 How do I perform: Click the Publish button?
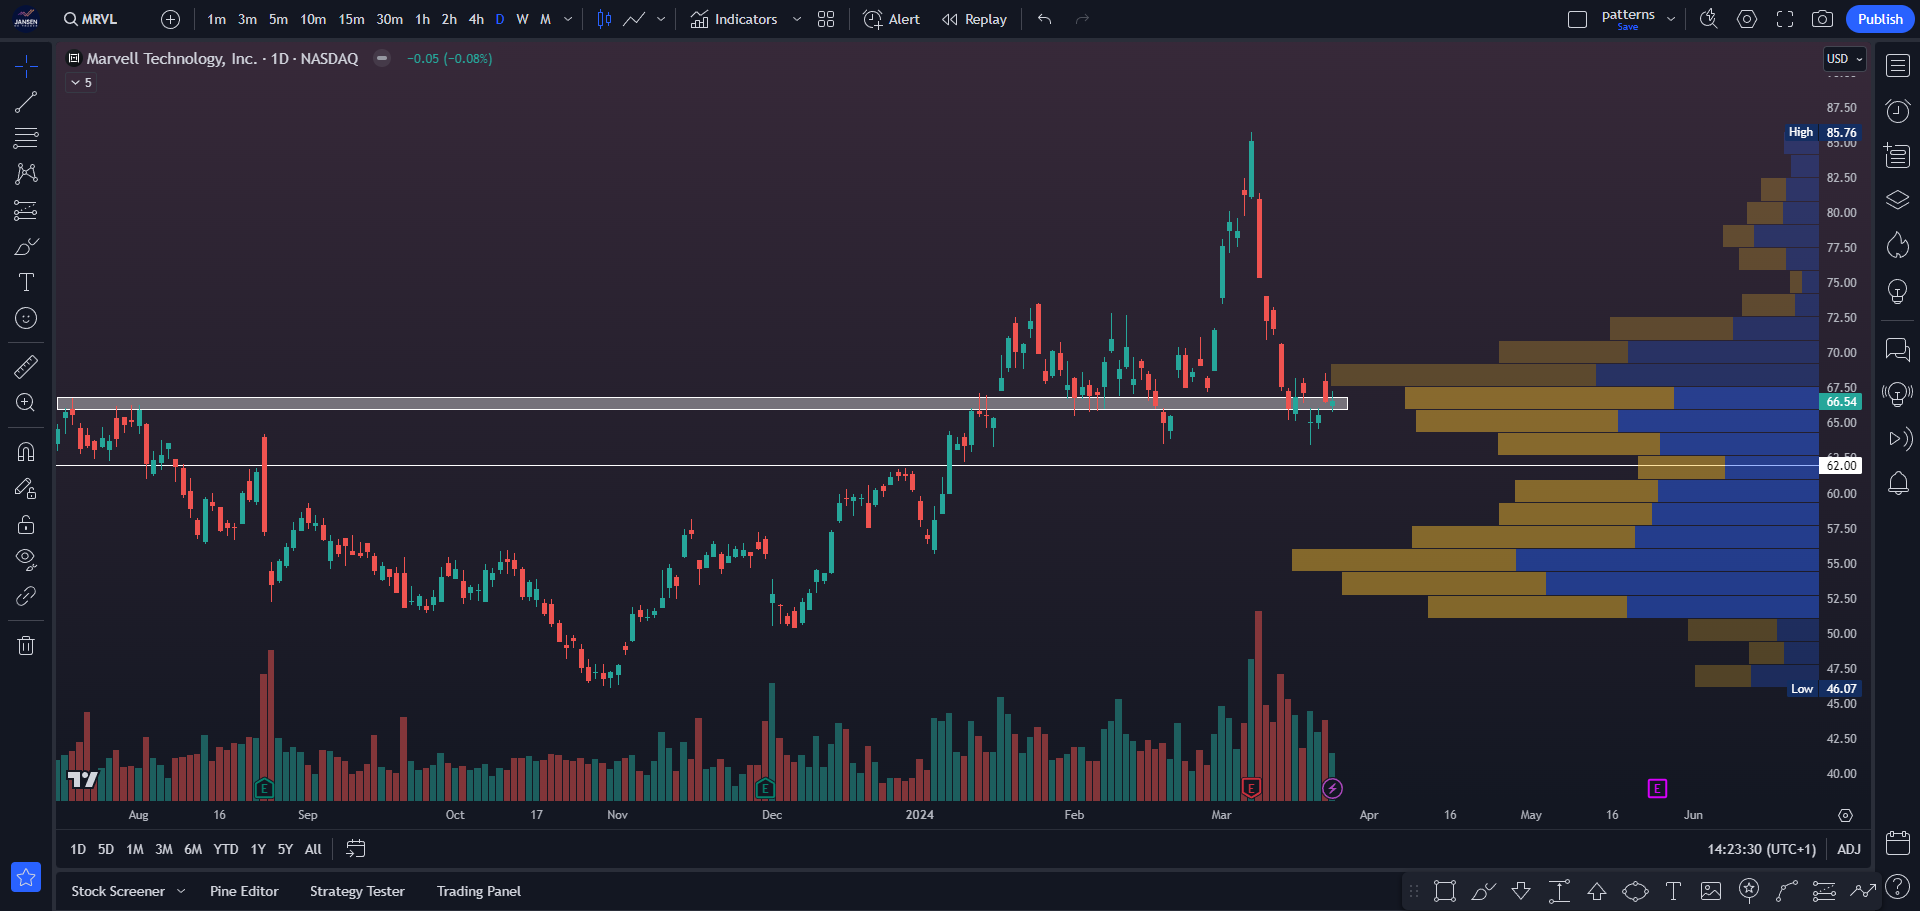coord(1880,19)
